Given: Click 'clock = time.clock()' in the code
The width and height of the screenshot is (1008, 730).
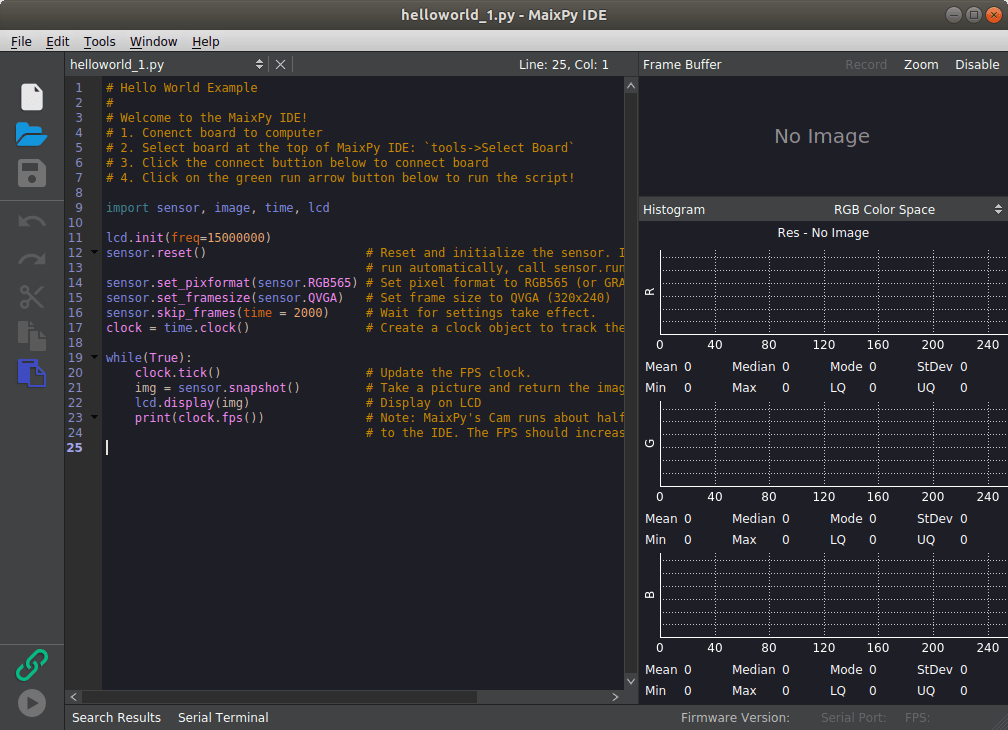Looking at the screenshot, I should tap(177, 328).
